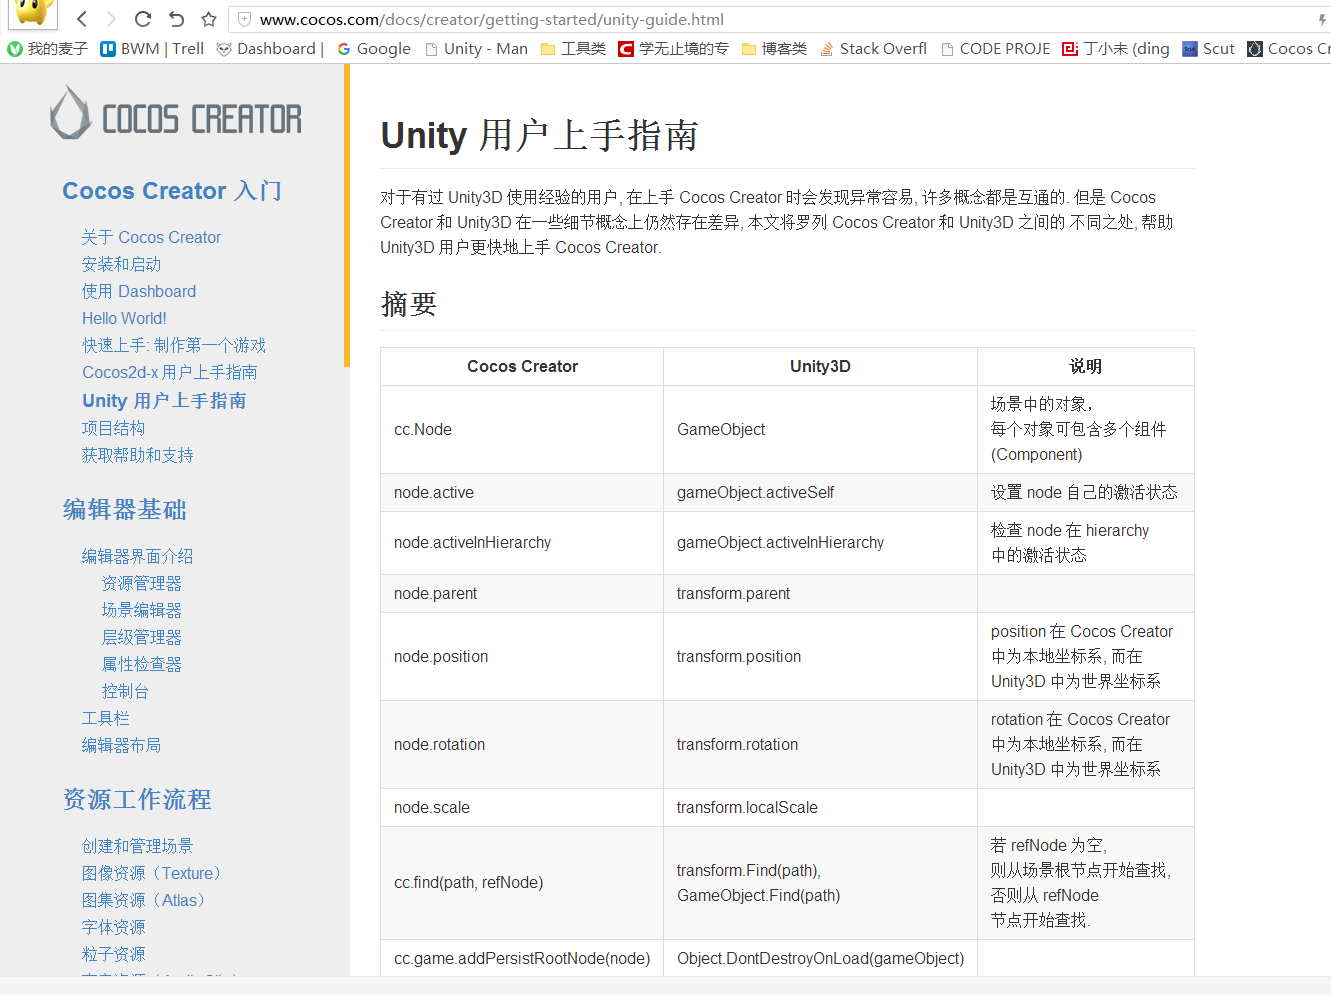Open the Stack Overfl bookmark

[873, 49]
